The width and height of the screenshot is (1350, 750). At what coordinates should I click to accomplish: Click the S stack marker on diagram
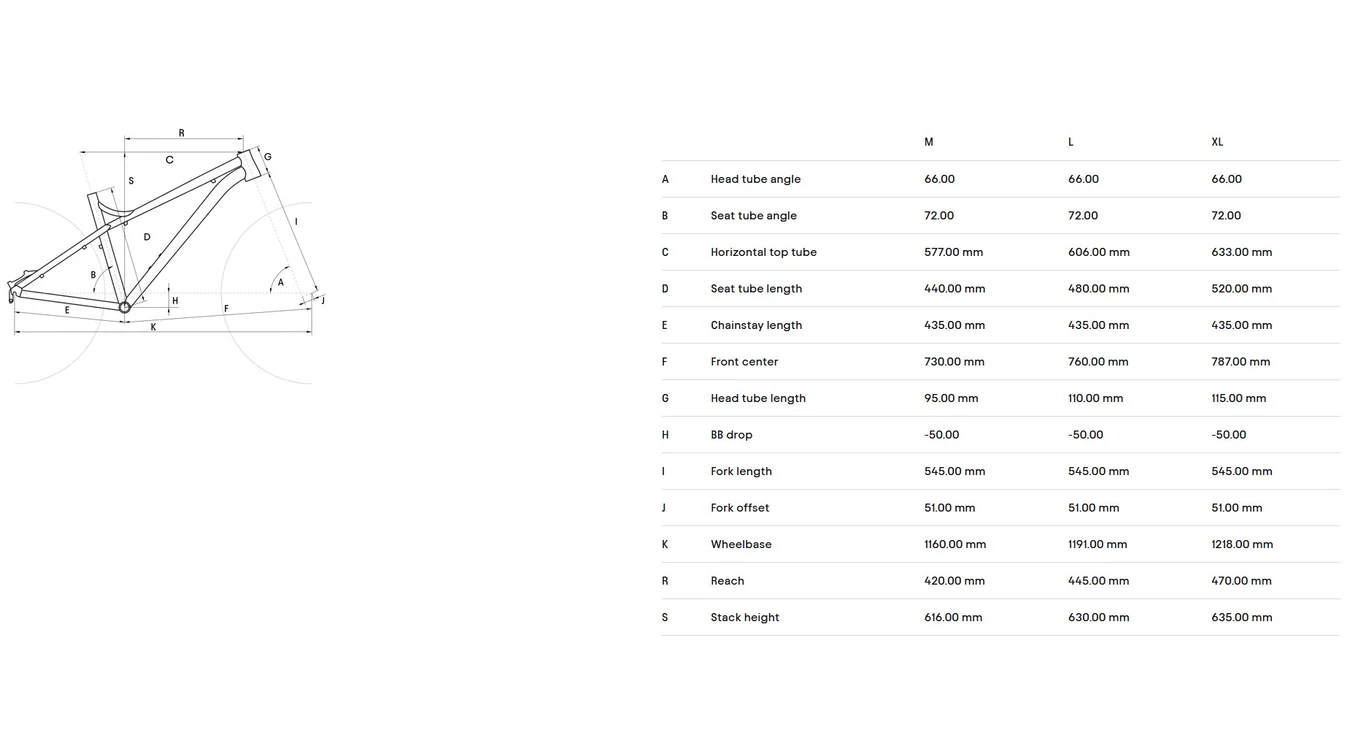pos(131,181)
